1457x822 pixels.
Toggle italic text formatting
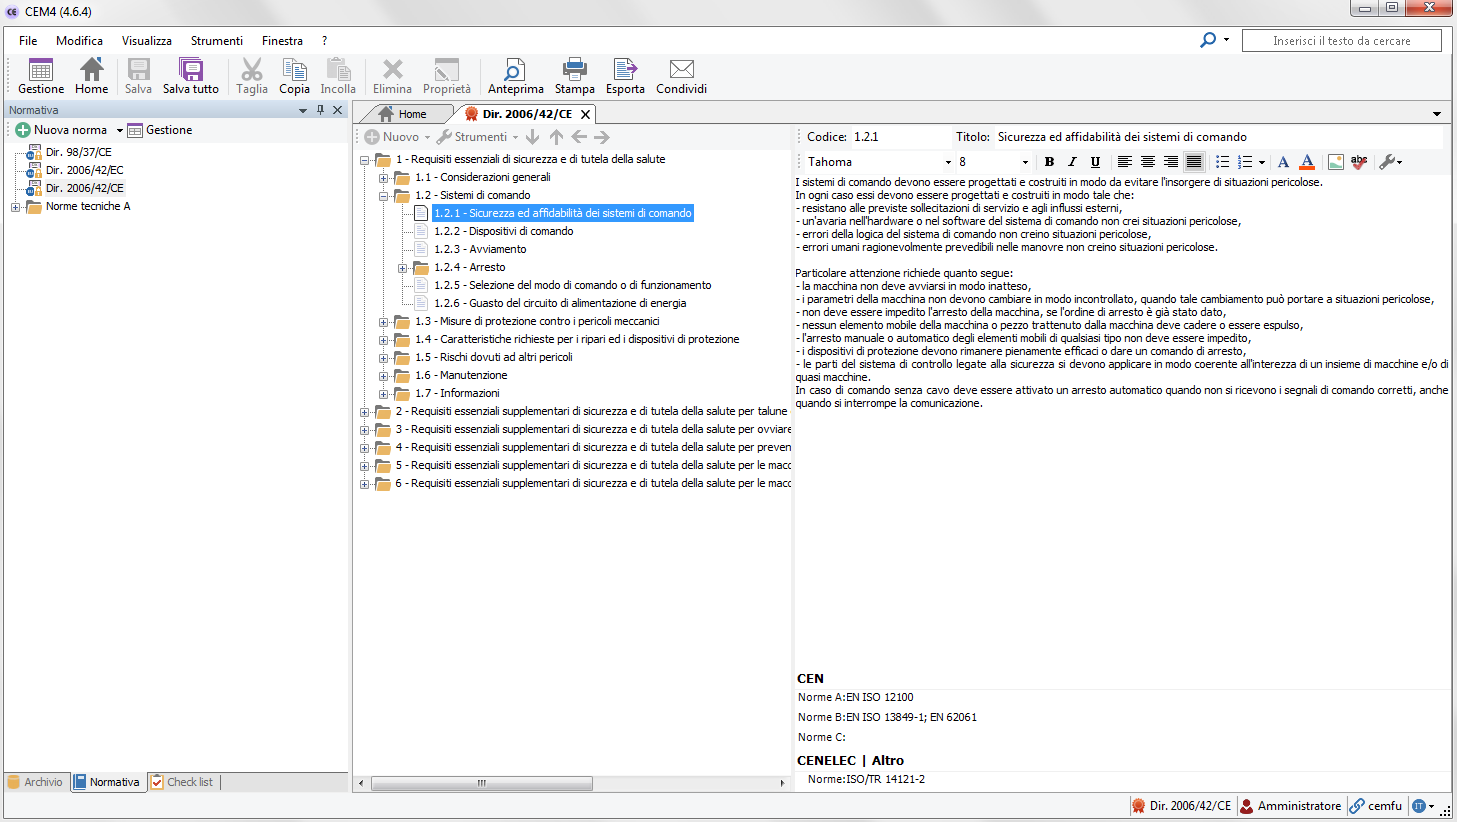coord(1072,162)
